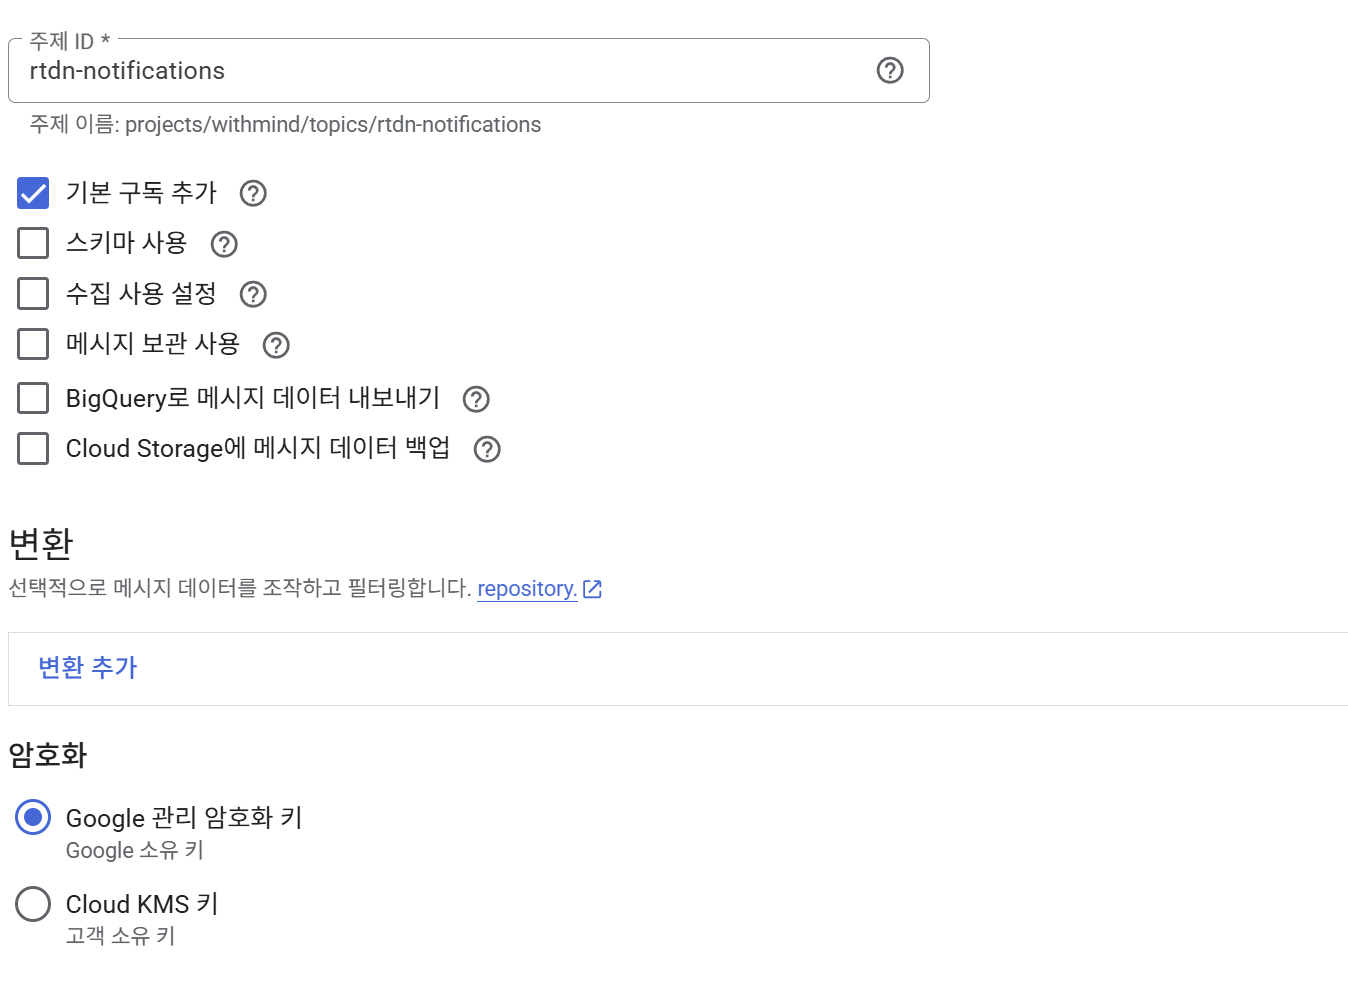Open help for 수집 사용 설정
This screenshot has height=987, width=1348.
pyautogui.click(x=253, y=294)
